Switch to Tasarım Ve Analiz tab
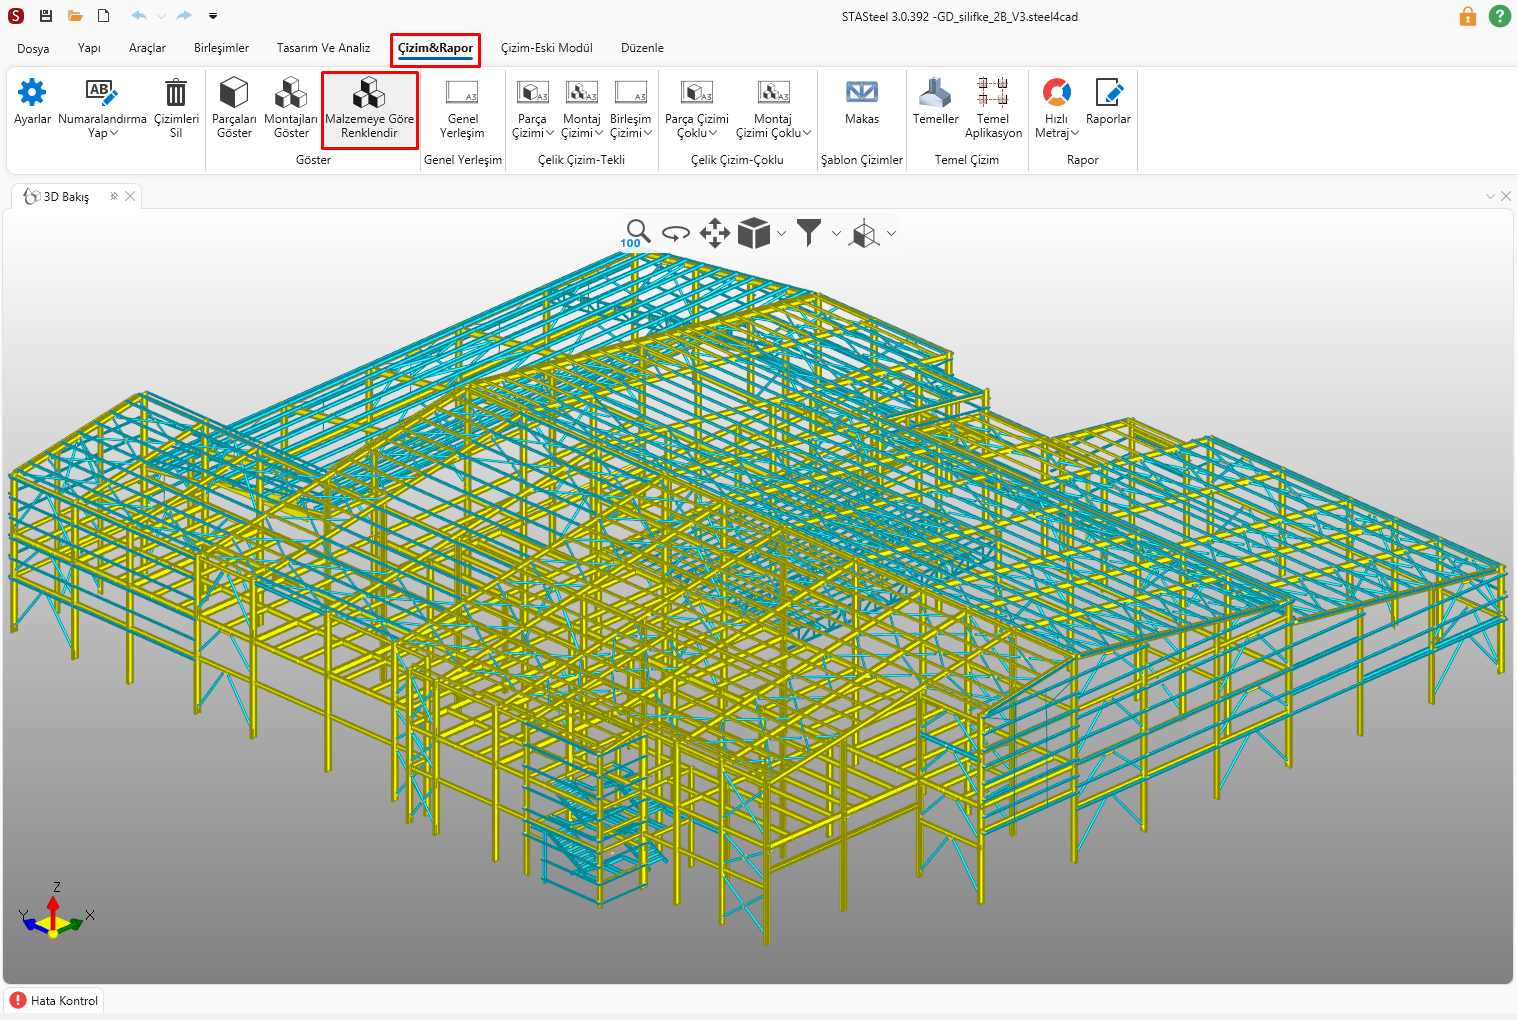 323,48
